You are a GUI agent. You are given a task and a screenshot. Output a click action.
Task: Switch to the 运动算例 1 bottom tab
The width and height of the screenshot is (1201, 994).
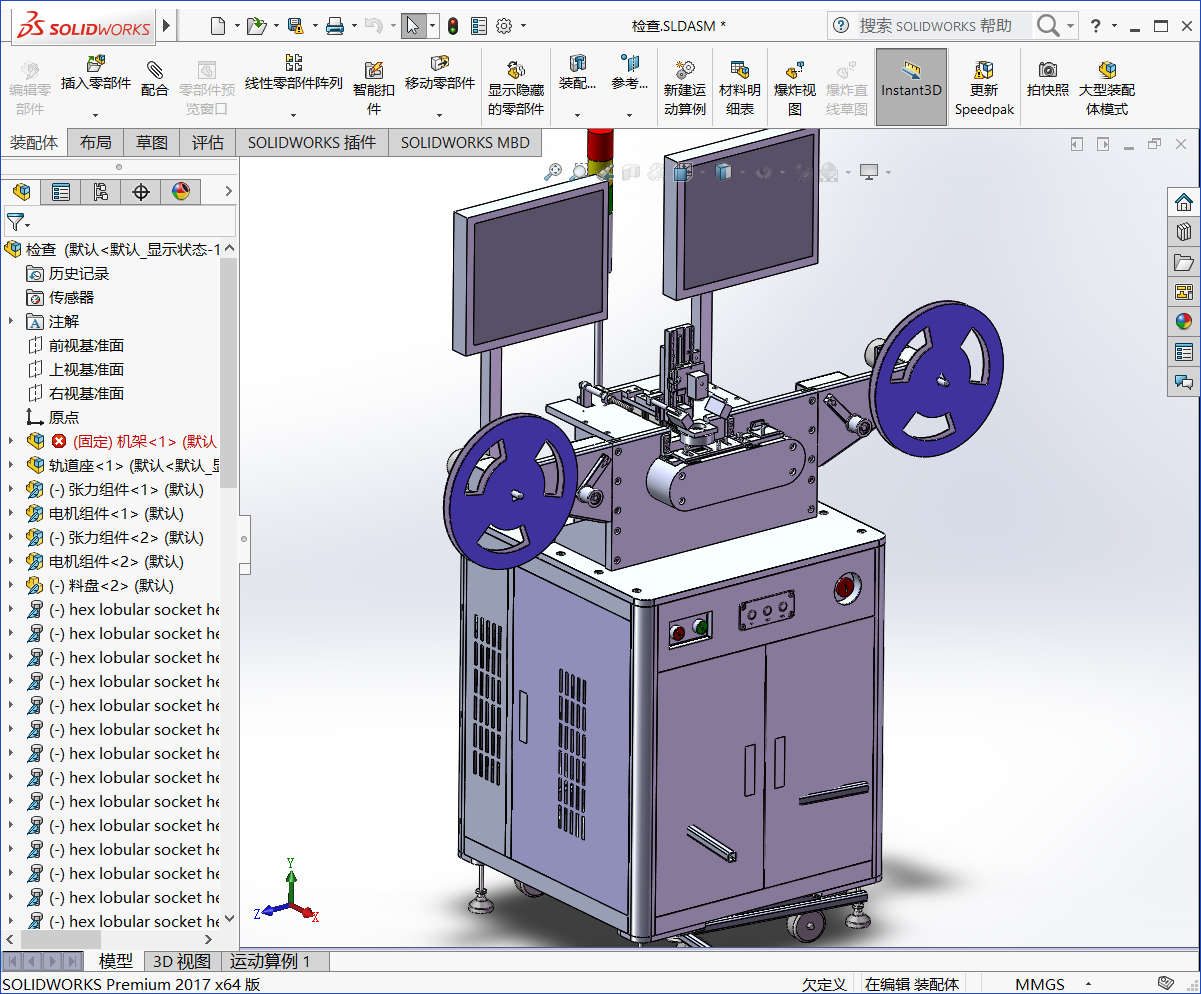click(270, 961)
